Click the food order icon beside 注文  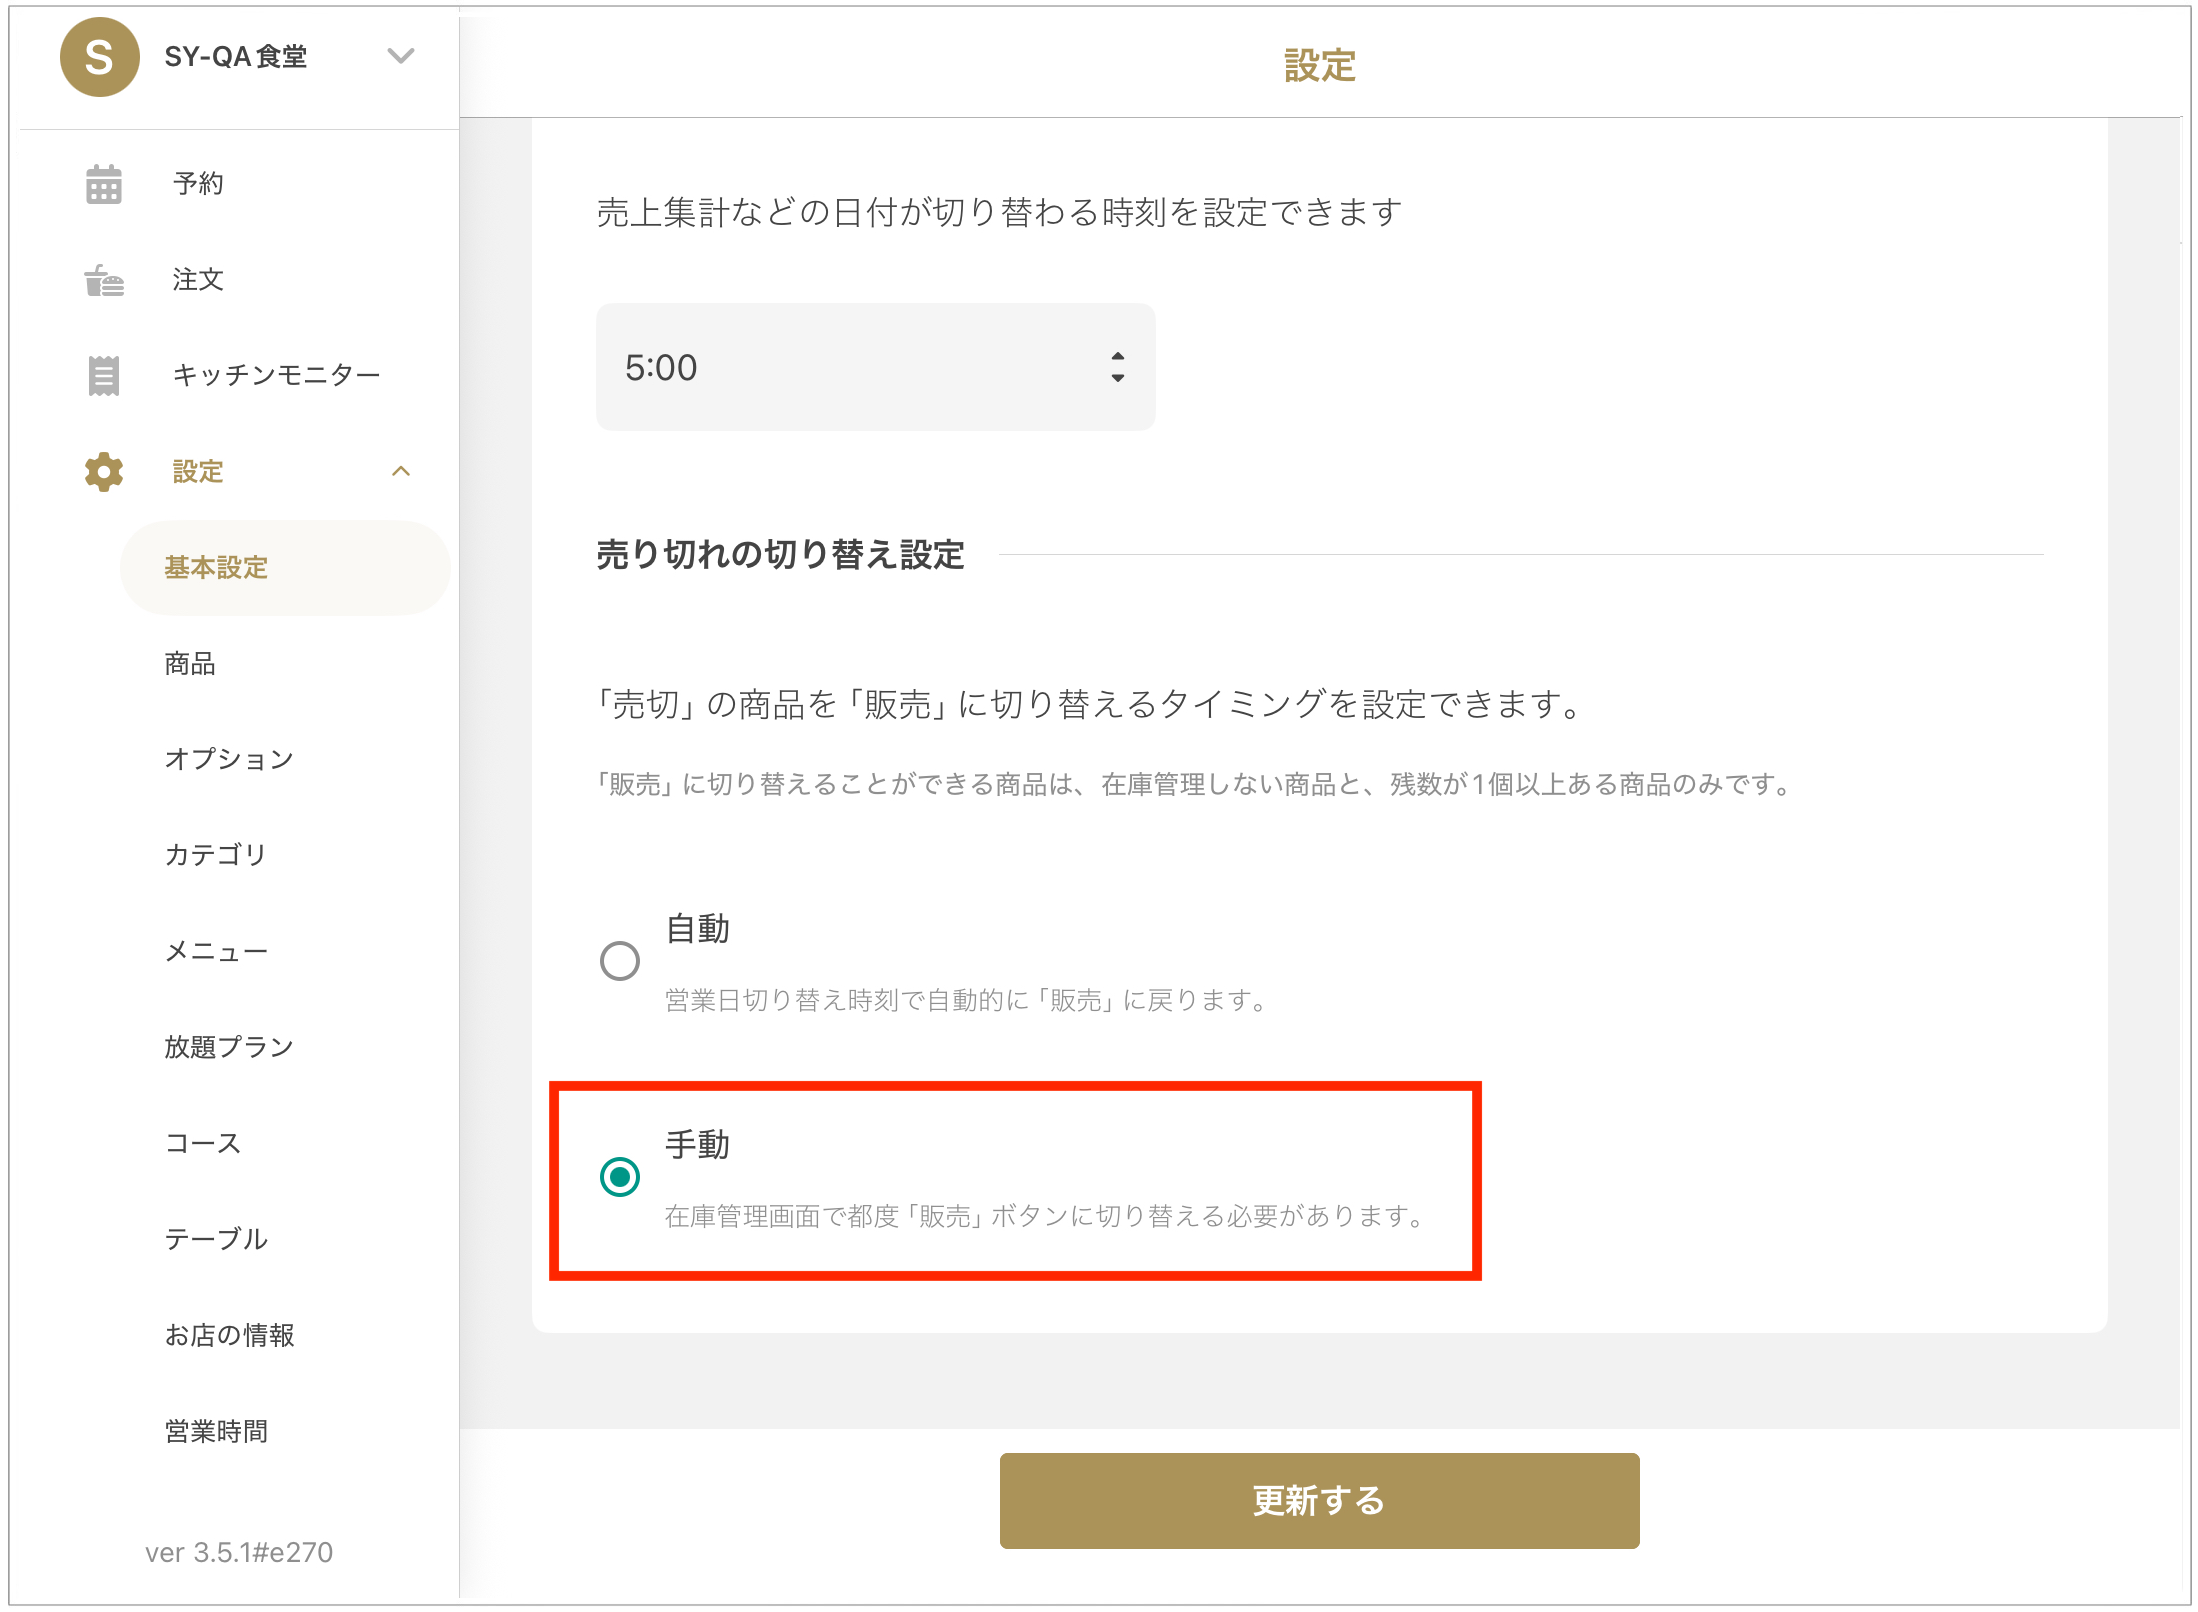pos(104,280)
